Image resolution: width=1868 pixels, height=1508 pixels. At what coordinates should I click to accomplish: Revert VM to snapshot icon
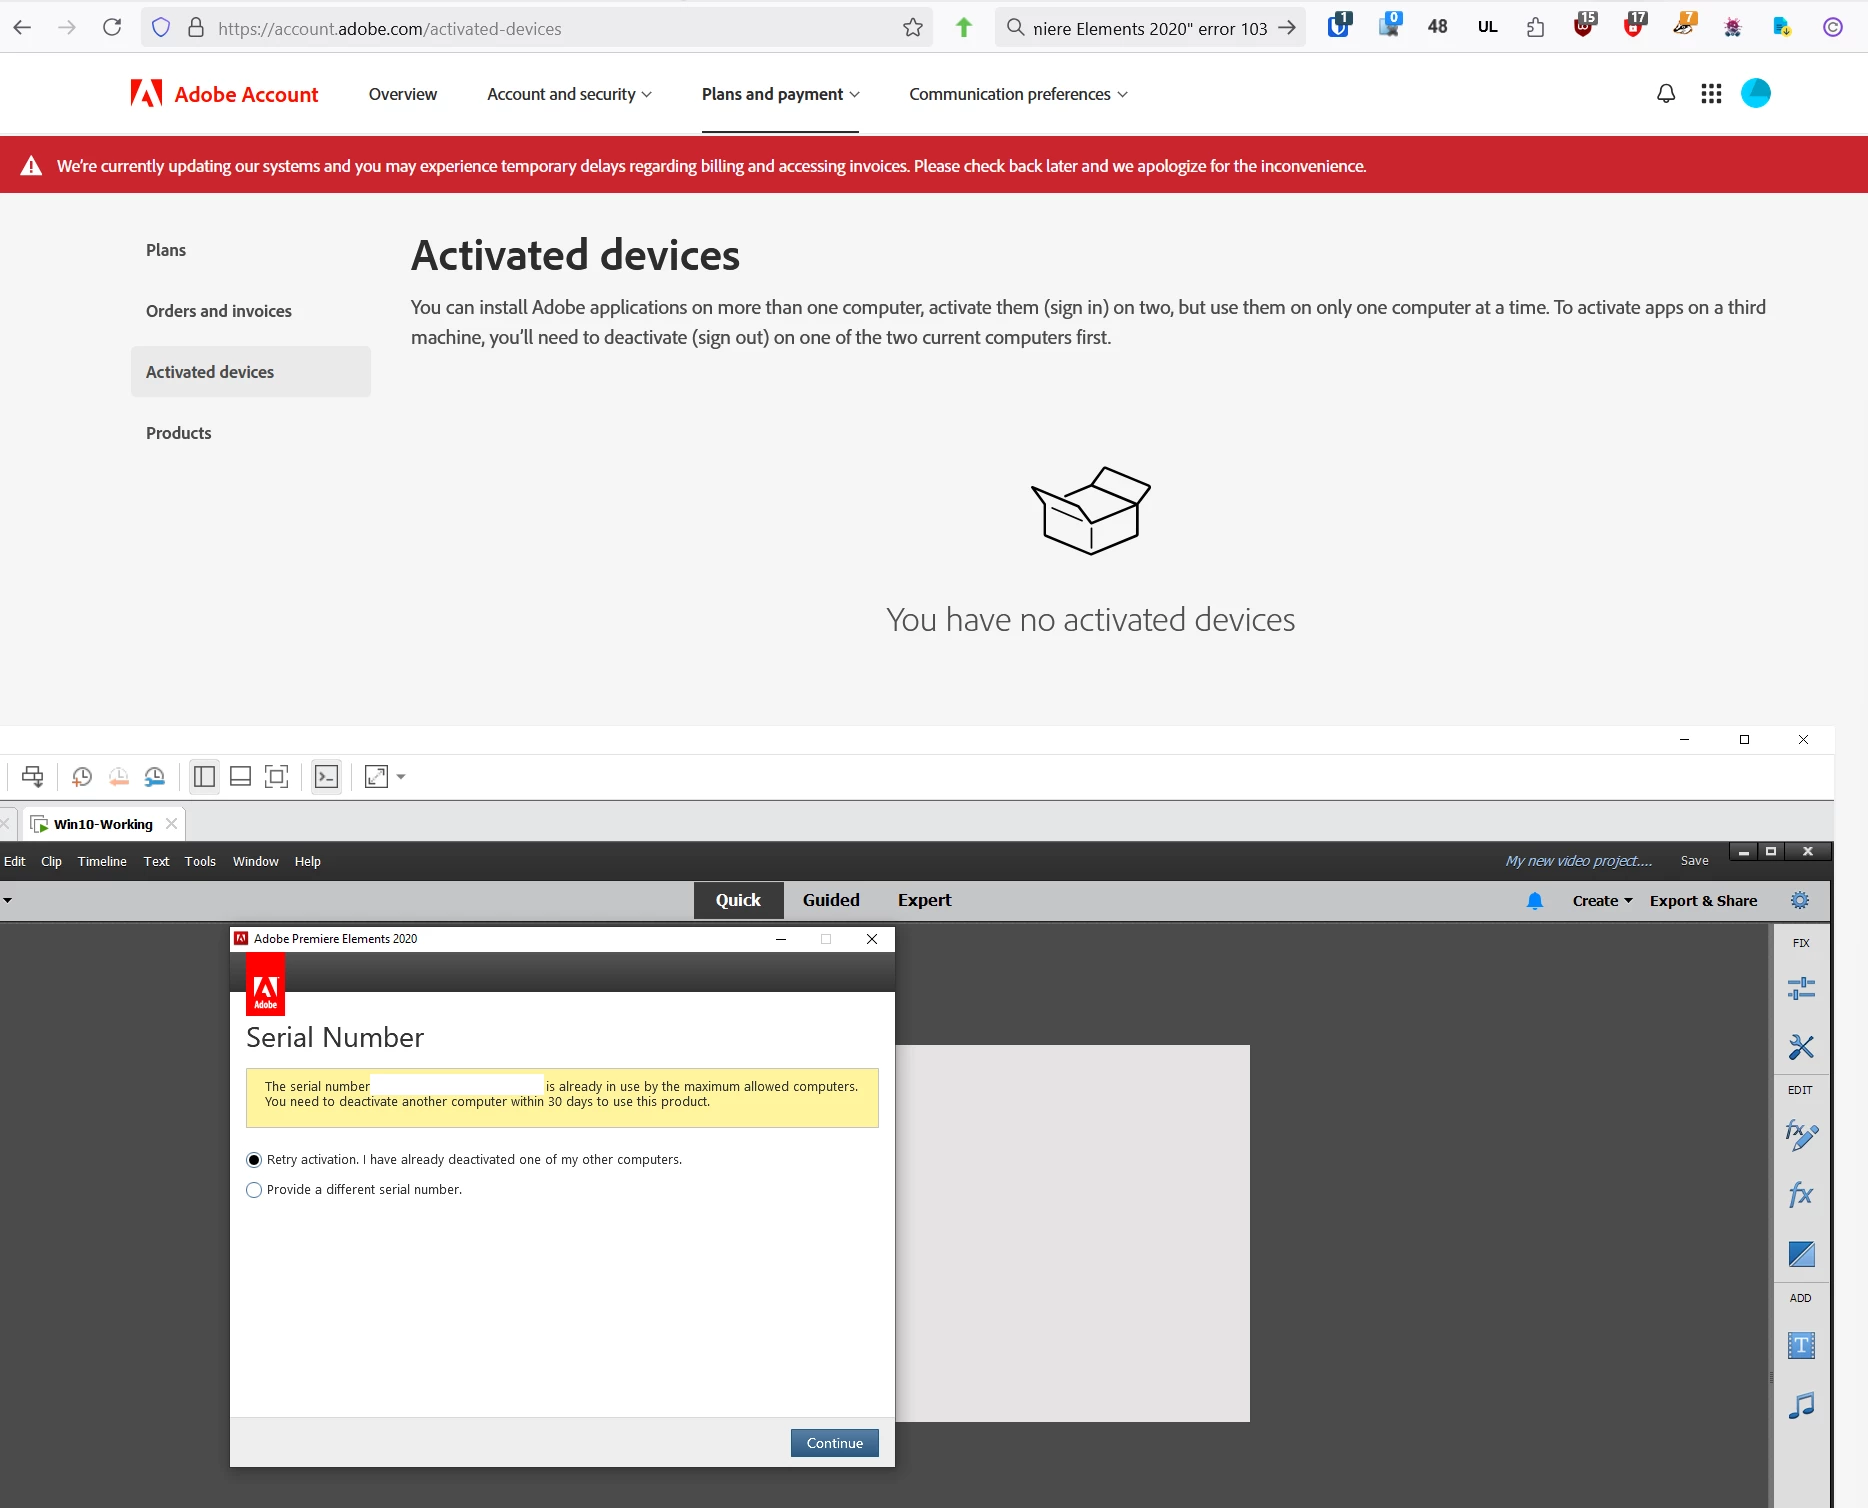[118, 777]
